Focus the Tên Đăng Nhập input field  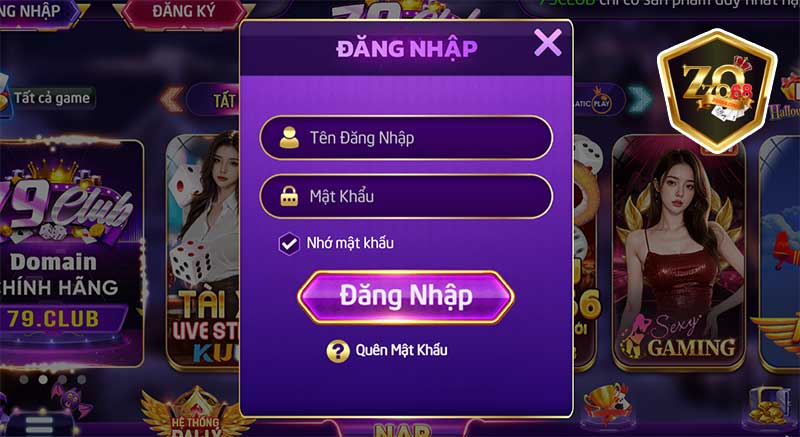[406, 138]
